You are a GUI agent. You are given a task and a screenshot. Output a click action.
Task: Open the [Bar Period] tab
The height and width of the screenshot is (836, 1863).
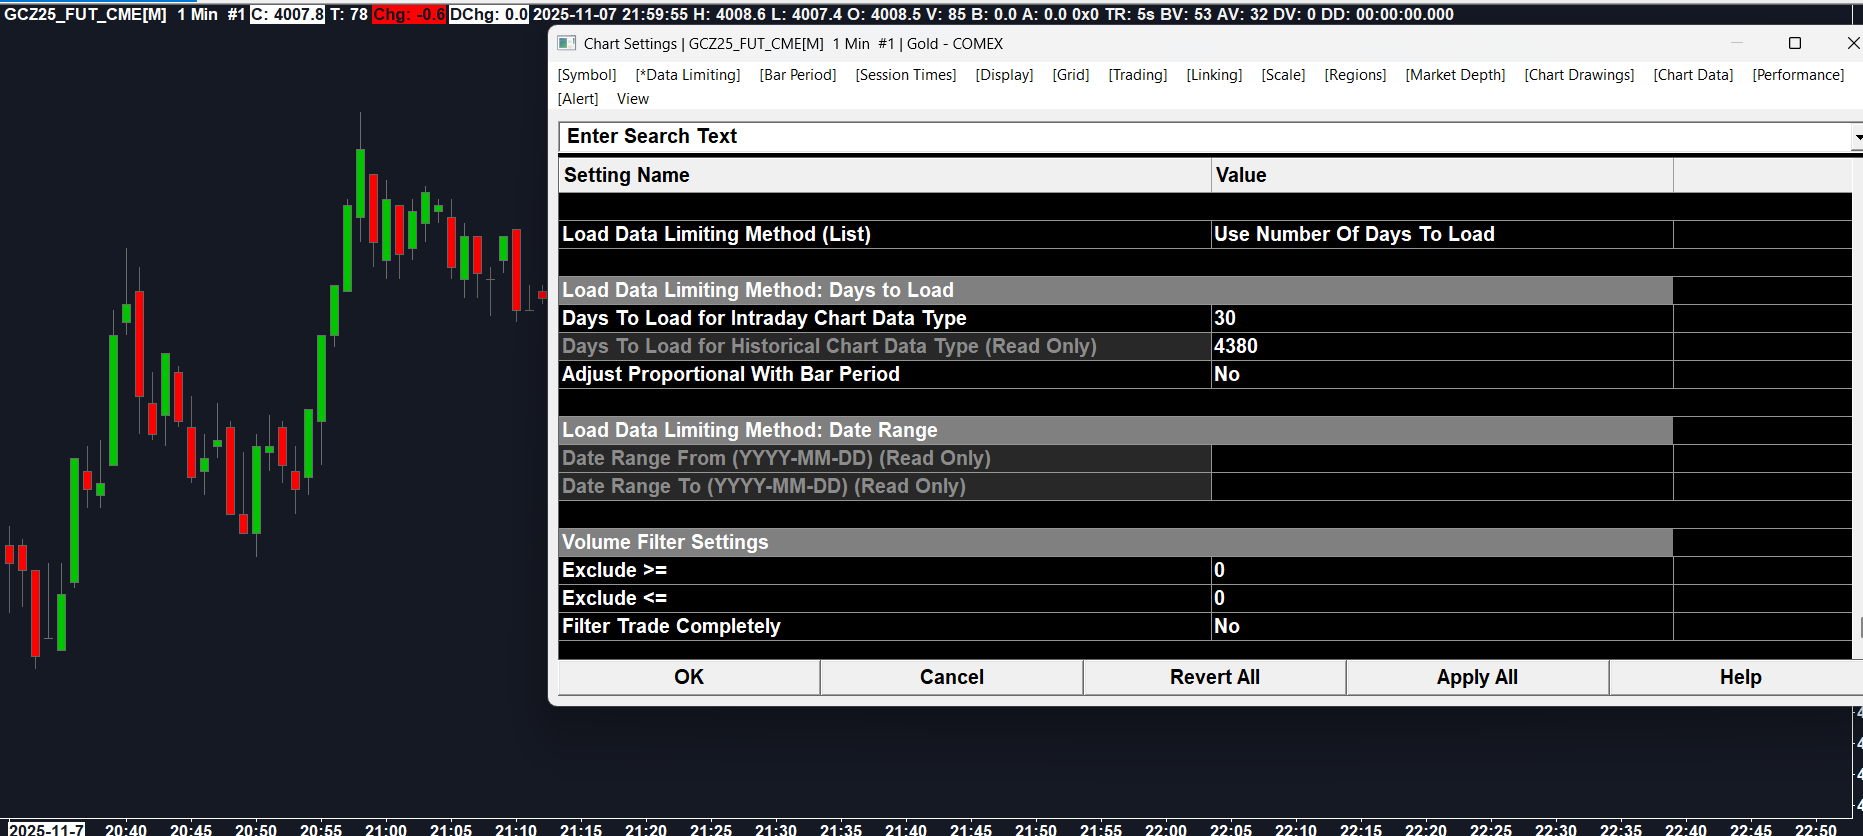(x=798, y=75)
